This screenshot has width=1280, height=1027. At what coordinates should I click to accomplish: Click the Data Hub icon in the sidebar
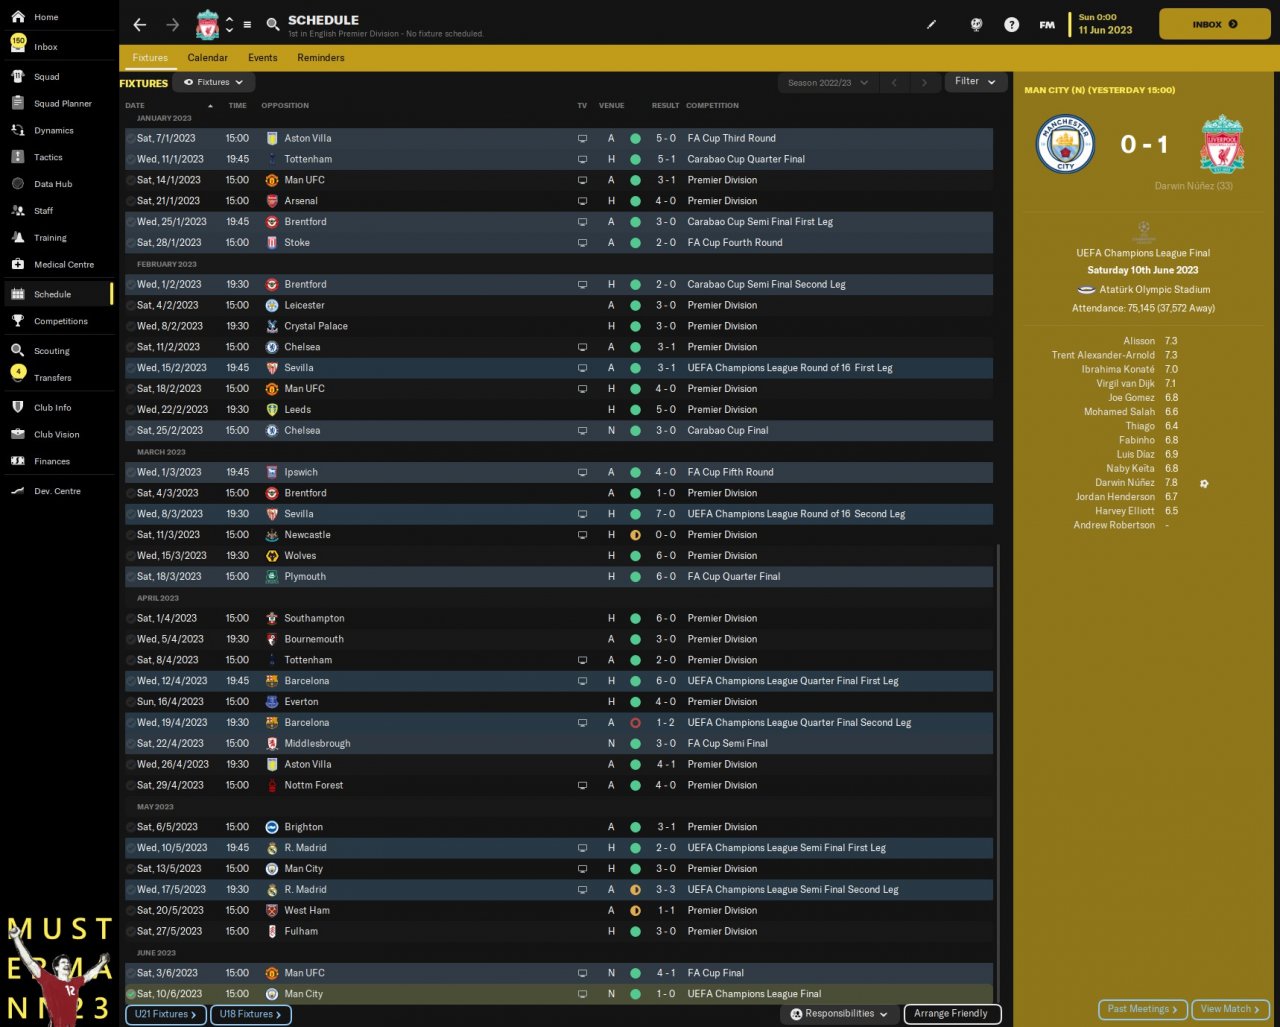click(x=18, y=184)
